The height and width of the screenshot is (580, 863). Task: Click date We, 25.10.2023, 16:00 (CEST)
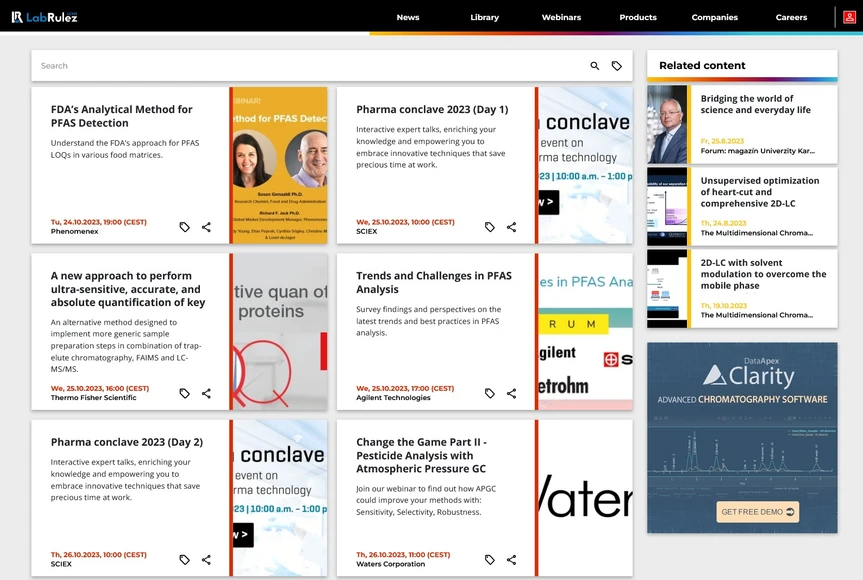coord(100,389)
